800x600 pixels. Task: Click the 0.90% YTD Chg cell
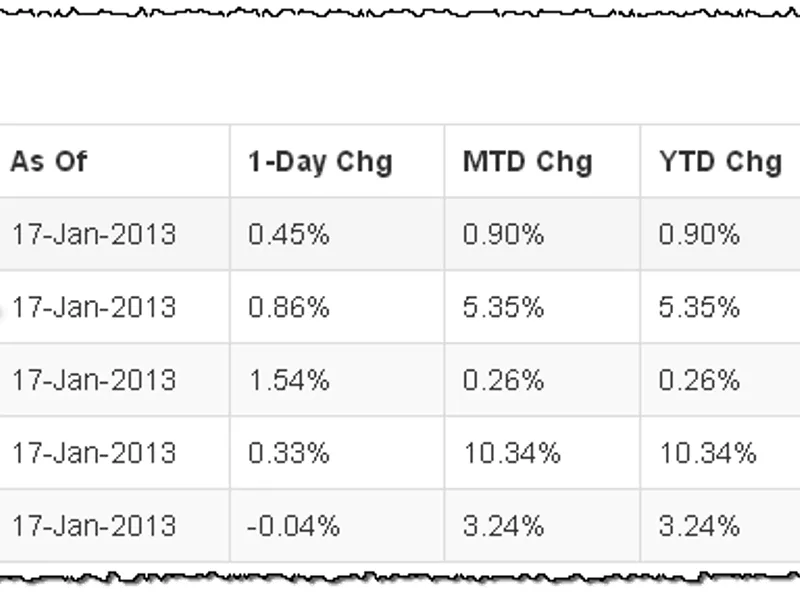pyautogui.click(x=699, y=235)
